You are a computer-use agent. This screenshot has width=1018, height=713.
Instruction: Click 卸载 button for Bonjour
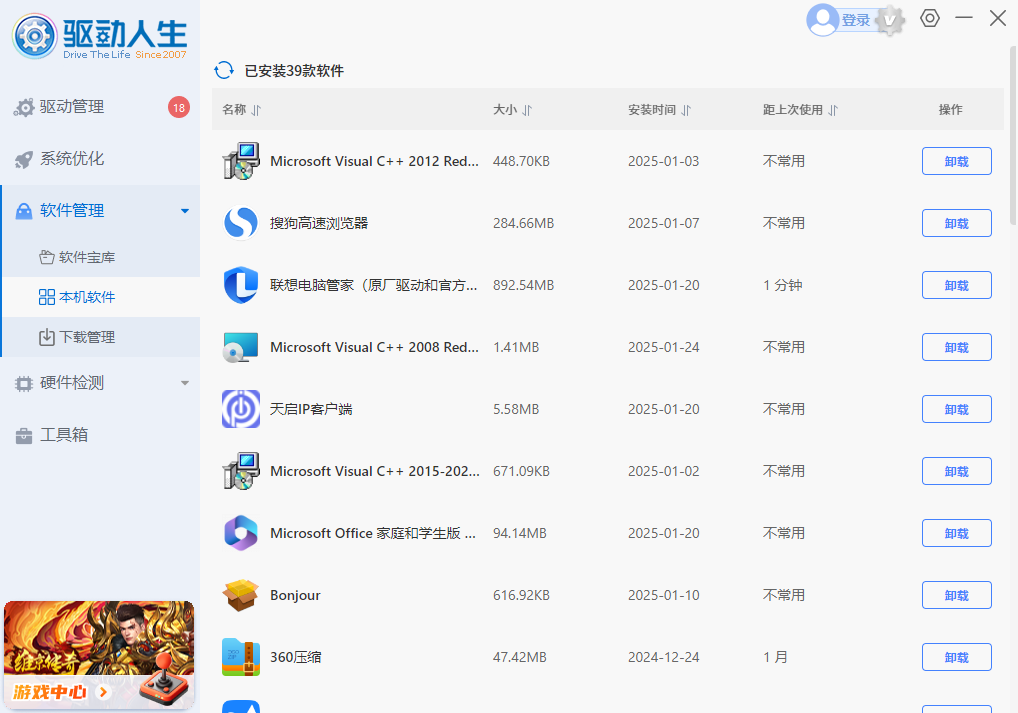pos(956,595)
